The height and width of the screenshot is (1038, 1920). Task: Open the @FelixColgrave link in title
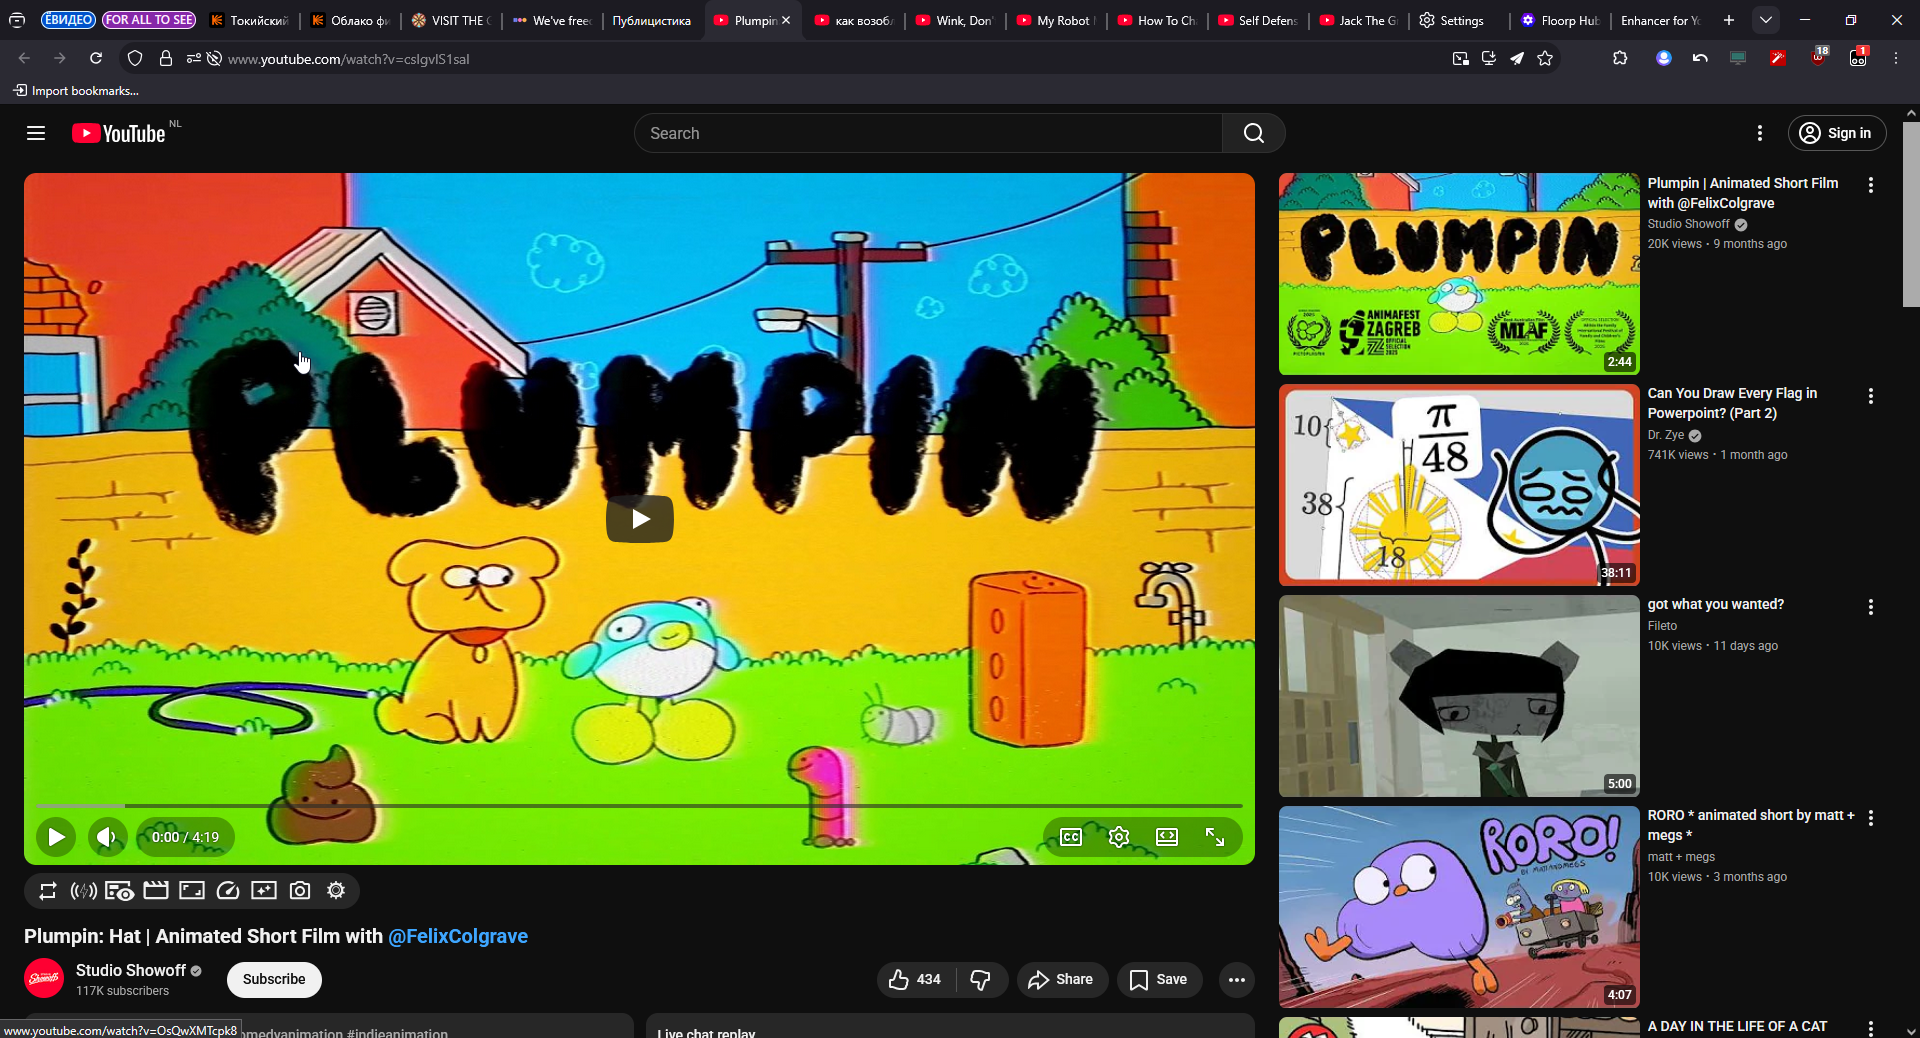pyautogui.click(x=458, y=936)
